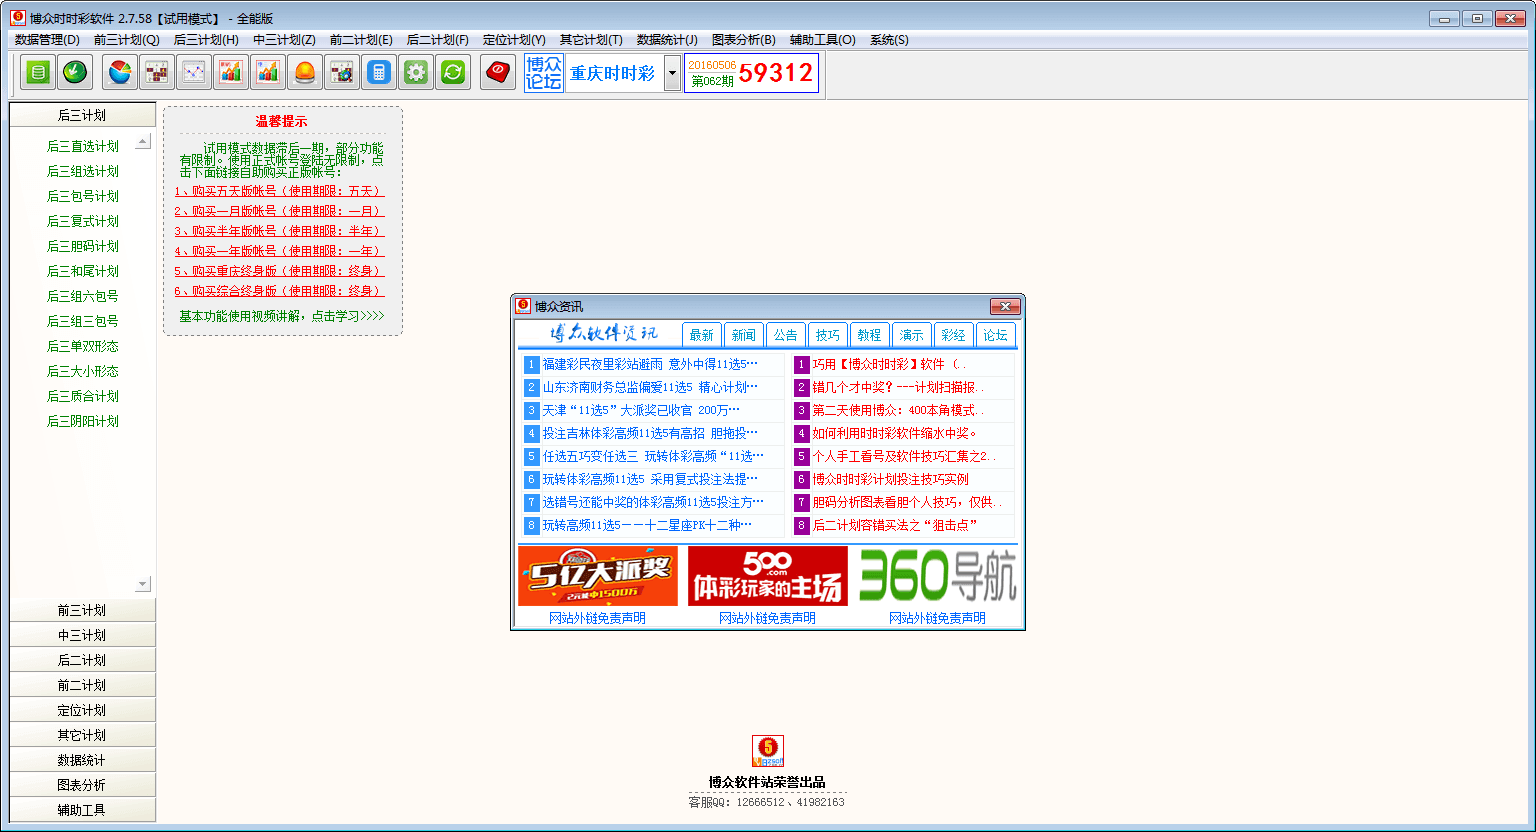Click the bar chart icon beside the alarm light
Image resolution: width=1536 pixels, height=832 pixels.
point(268,72)
